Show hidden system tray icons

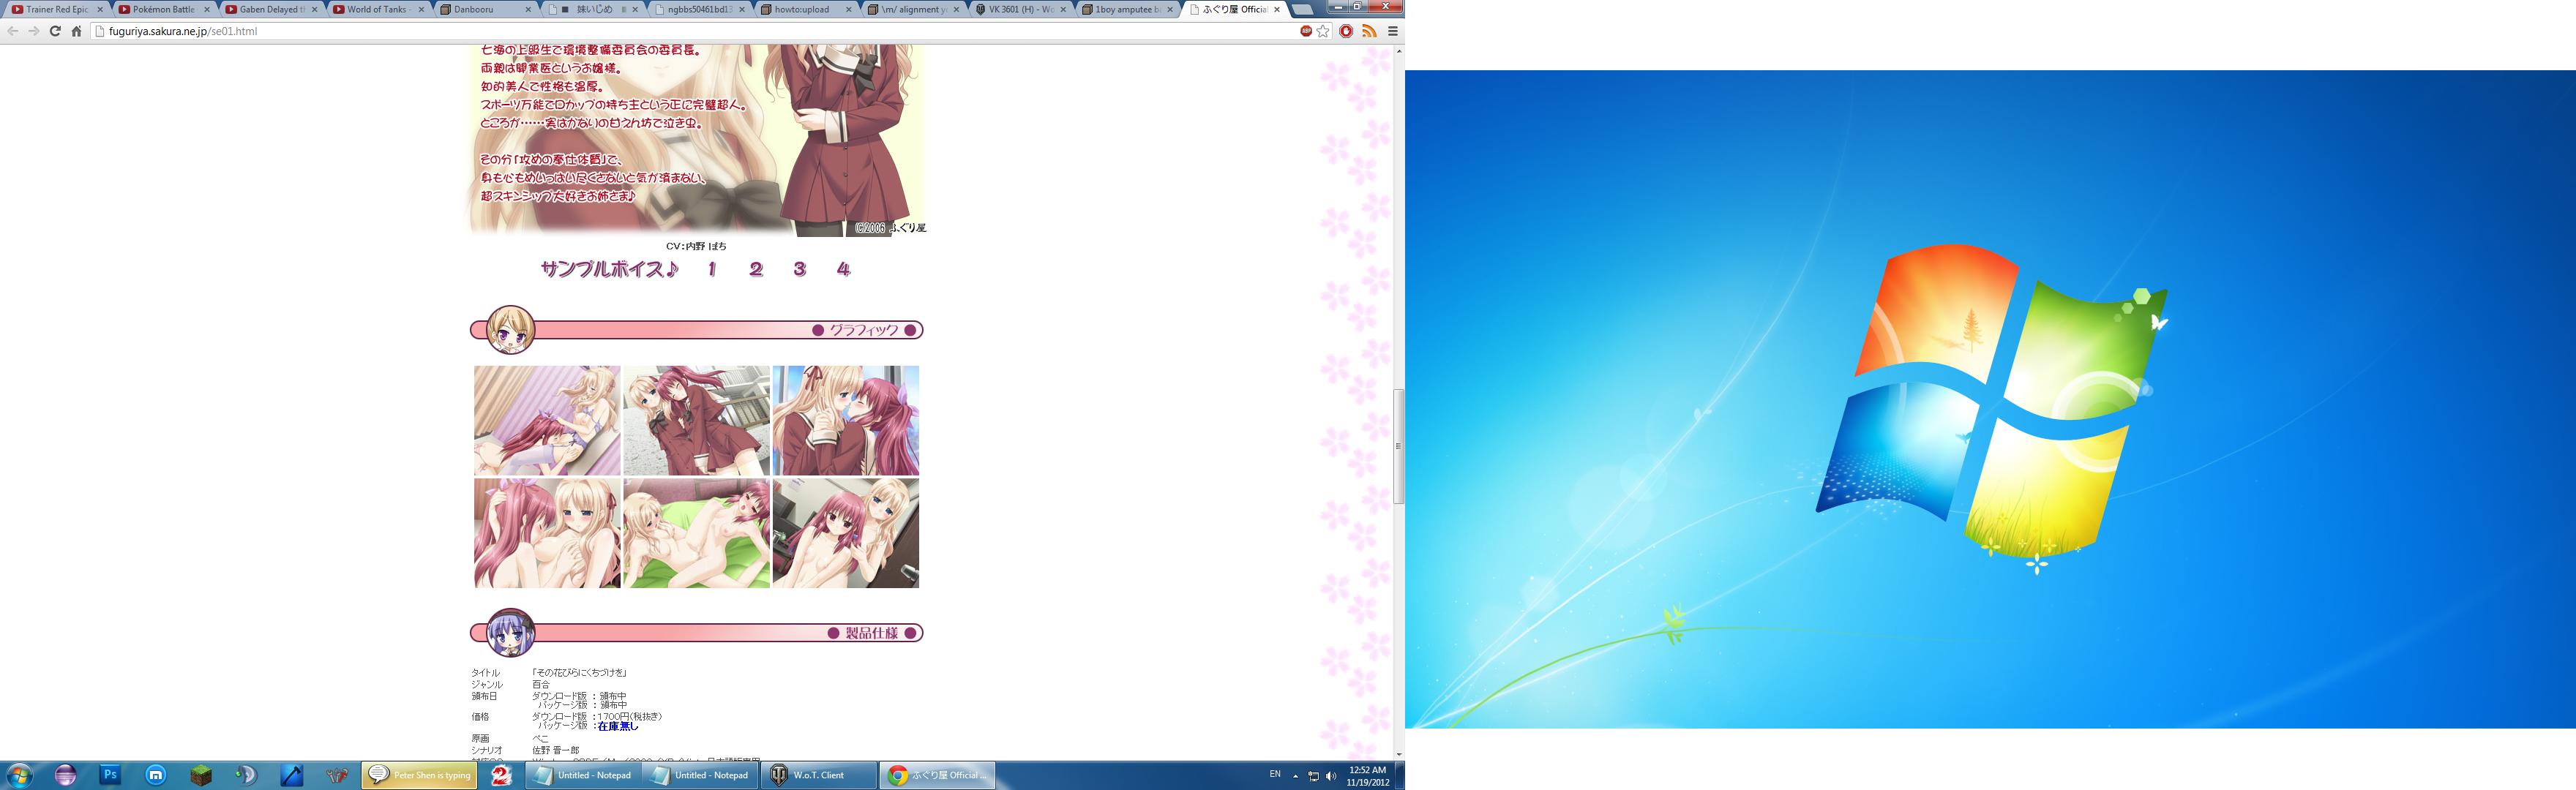(x=1296, y=776)
